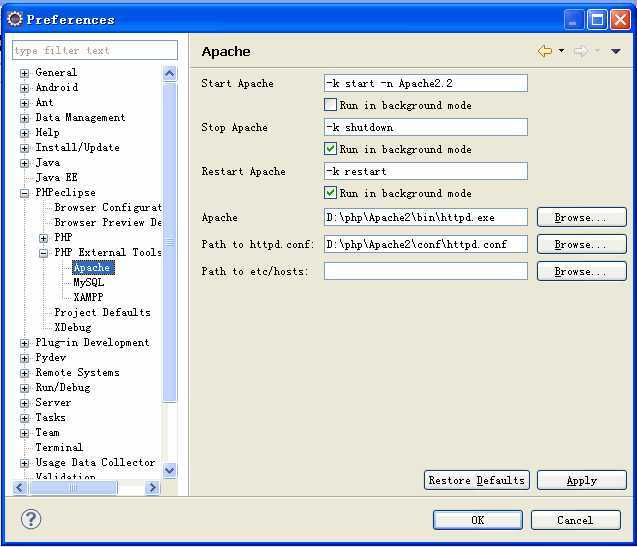This screenshot has width=637, height=547.
Task: Click the Restore Defaults button
Action: coord(477,480)
